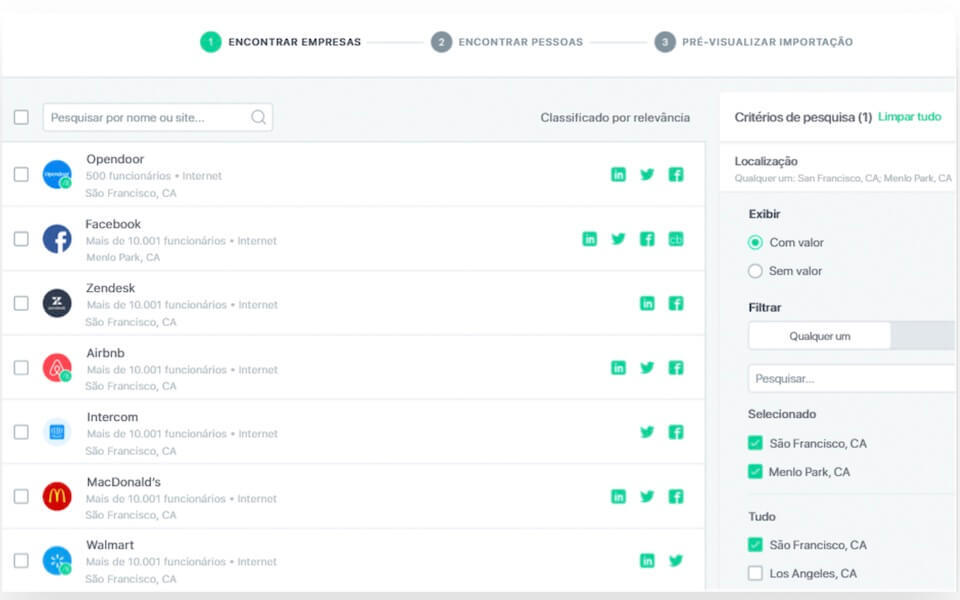The height and width of the screenshot is (600, 960).
Task: Open Airbnb's Twitter icon
Action: pyautogui.click(x=647, y=367)
